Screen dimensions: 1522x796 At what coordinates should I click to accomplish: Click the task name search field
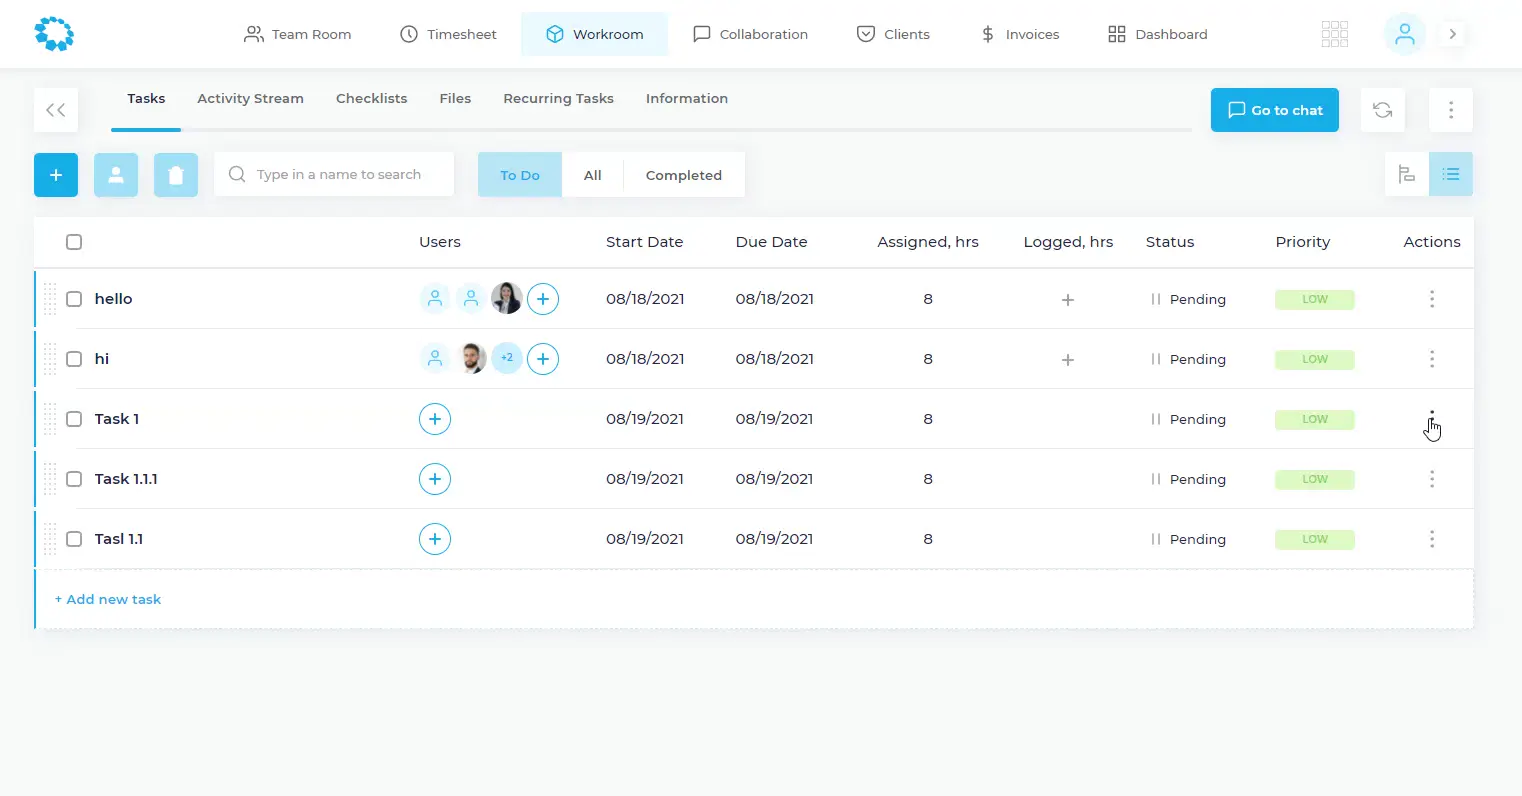338,175
